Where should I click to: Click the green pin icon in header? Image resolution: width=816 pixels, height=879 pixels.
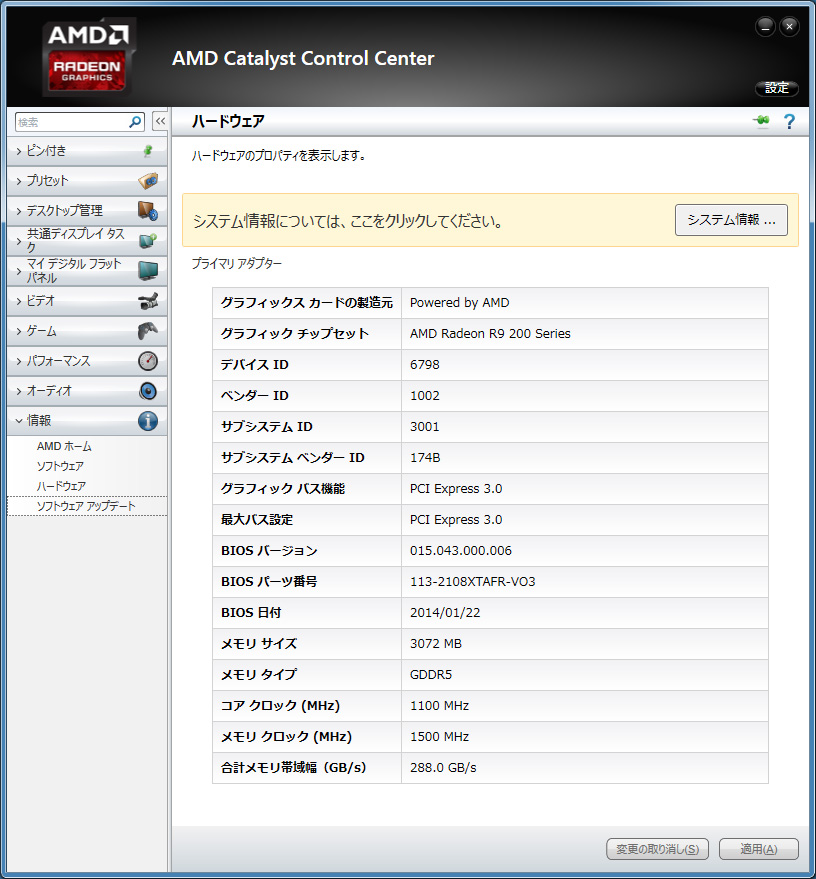[x=762, y=122]
